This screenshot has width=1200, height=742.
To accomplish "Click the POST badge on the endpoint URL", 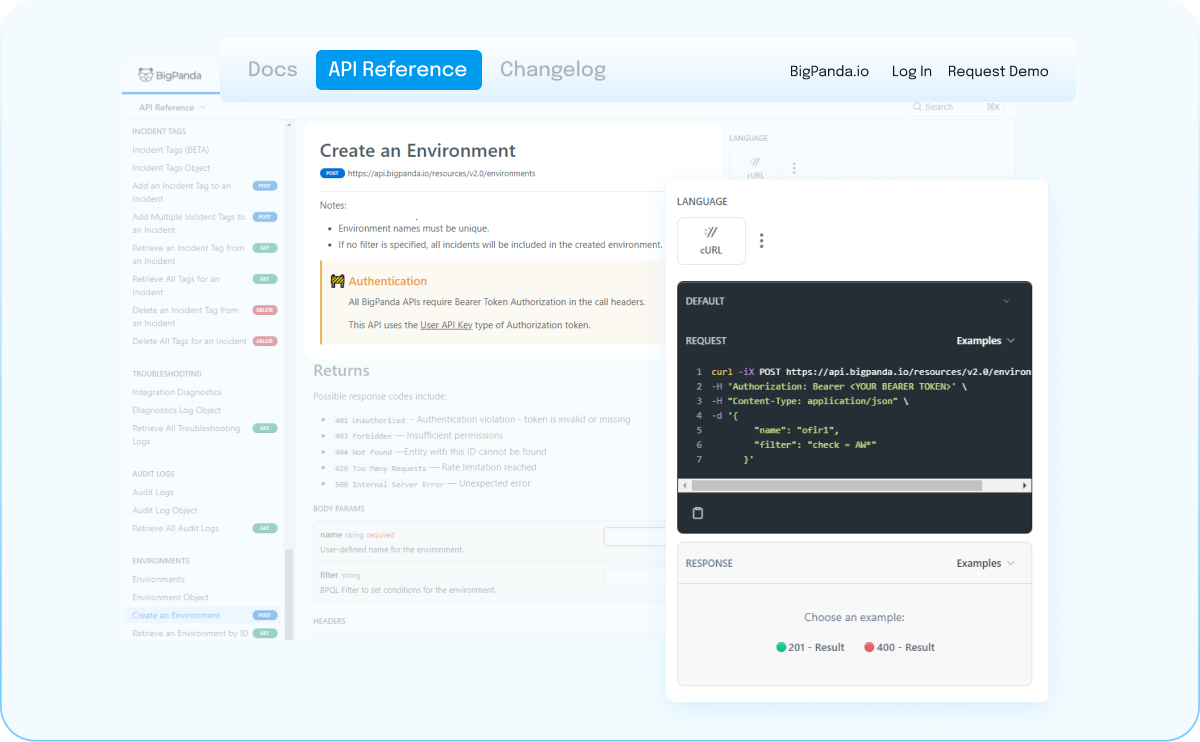I will (x=332, y=173).
